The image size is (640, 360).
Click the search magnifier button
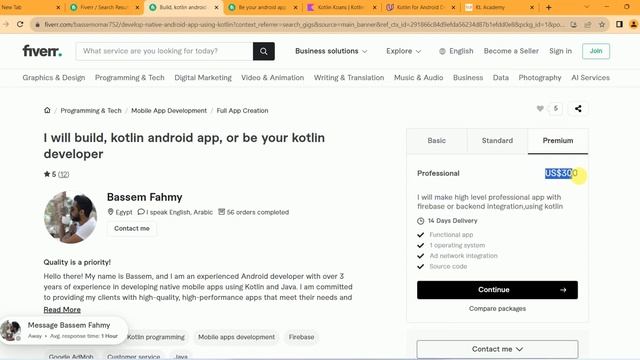pyautogui.click(x=264, y=51)
